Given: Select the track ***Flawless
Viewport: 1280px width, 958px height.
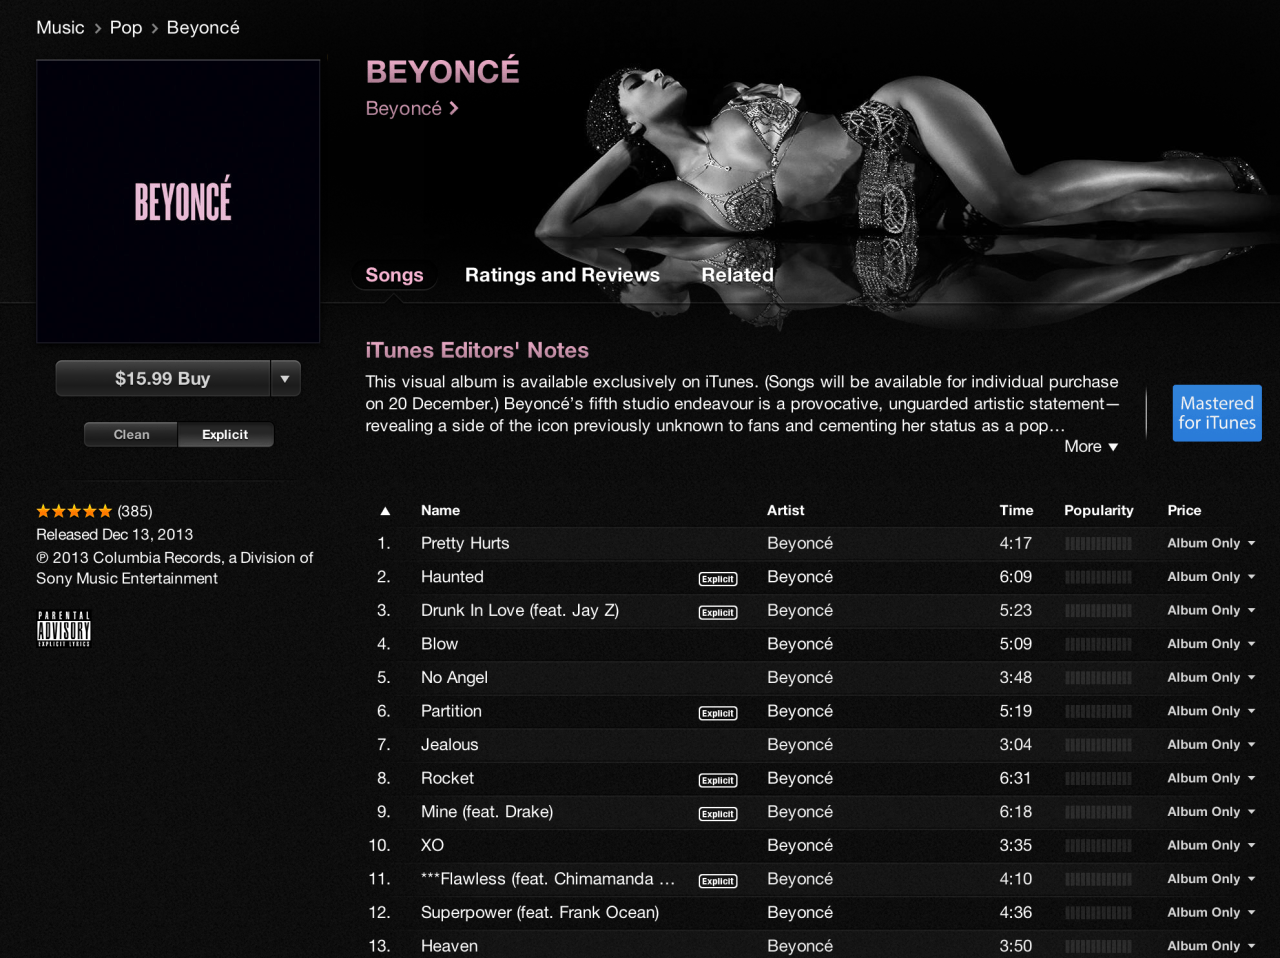Looking at the screenshot, I should tap(548, 879).
